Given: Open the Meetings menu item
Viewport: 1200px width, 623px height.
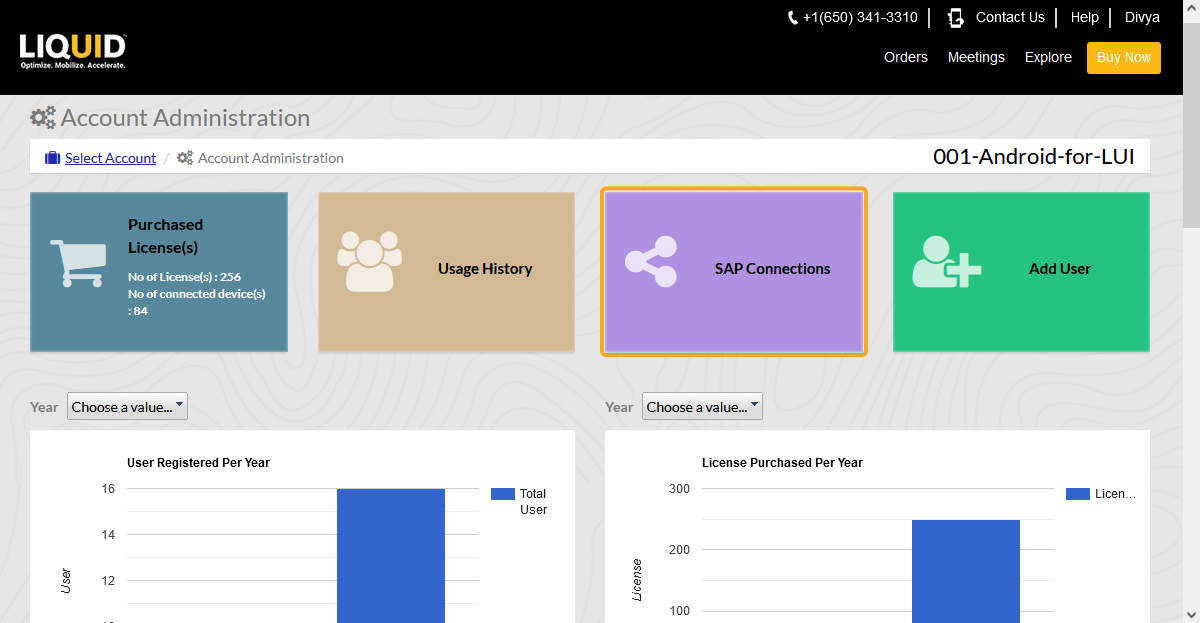Looking at the screenshot, I should (x=976, y=57).
